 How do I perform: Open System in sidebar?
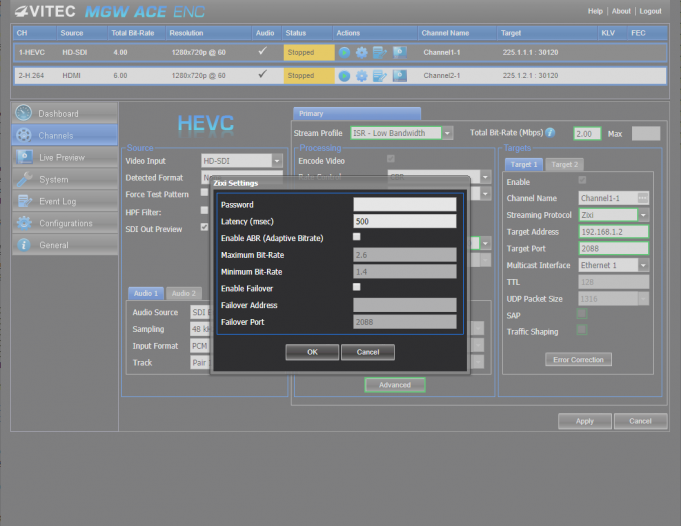point(65,179)
